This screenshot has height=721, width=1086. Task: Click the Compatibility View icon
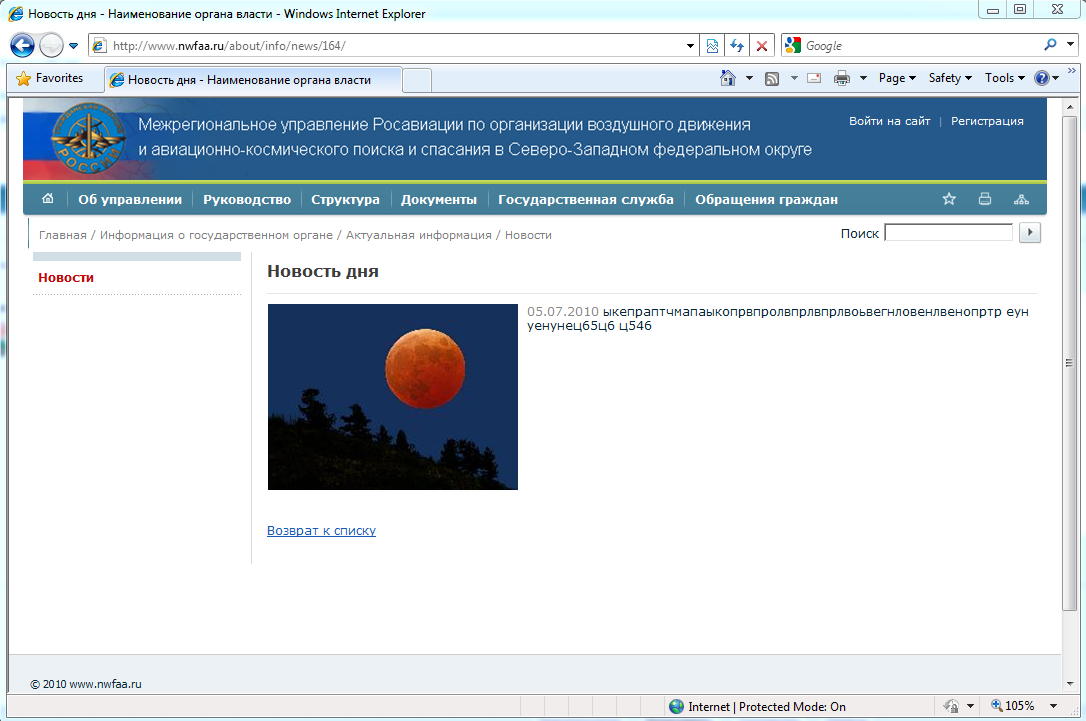712,46
